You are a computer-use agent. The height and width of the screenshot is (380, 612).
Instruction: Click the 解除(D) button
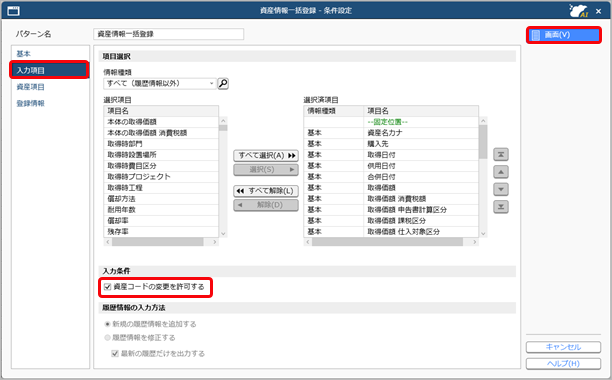point(266,205)
